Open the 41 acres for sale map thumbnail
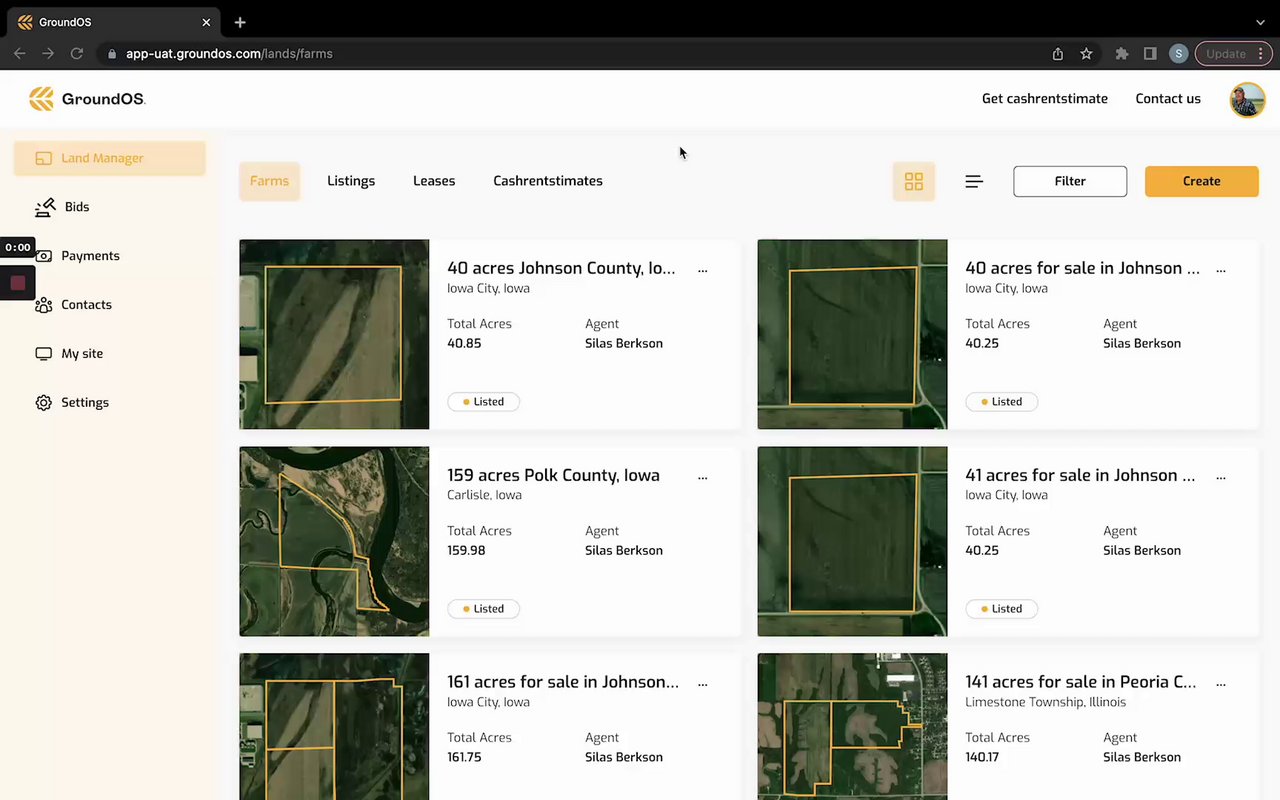1280x800 pixels. (x=852, y=541)
